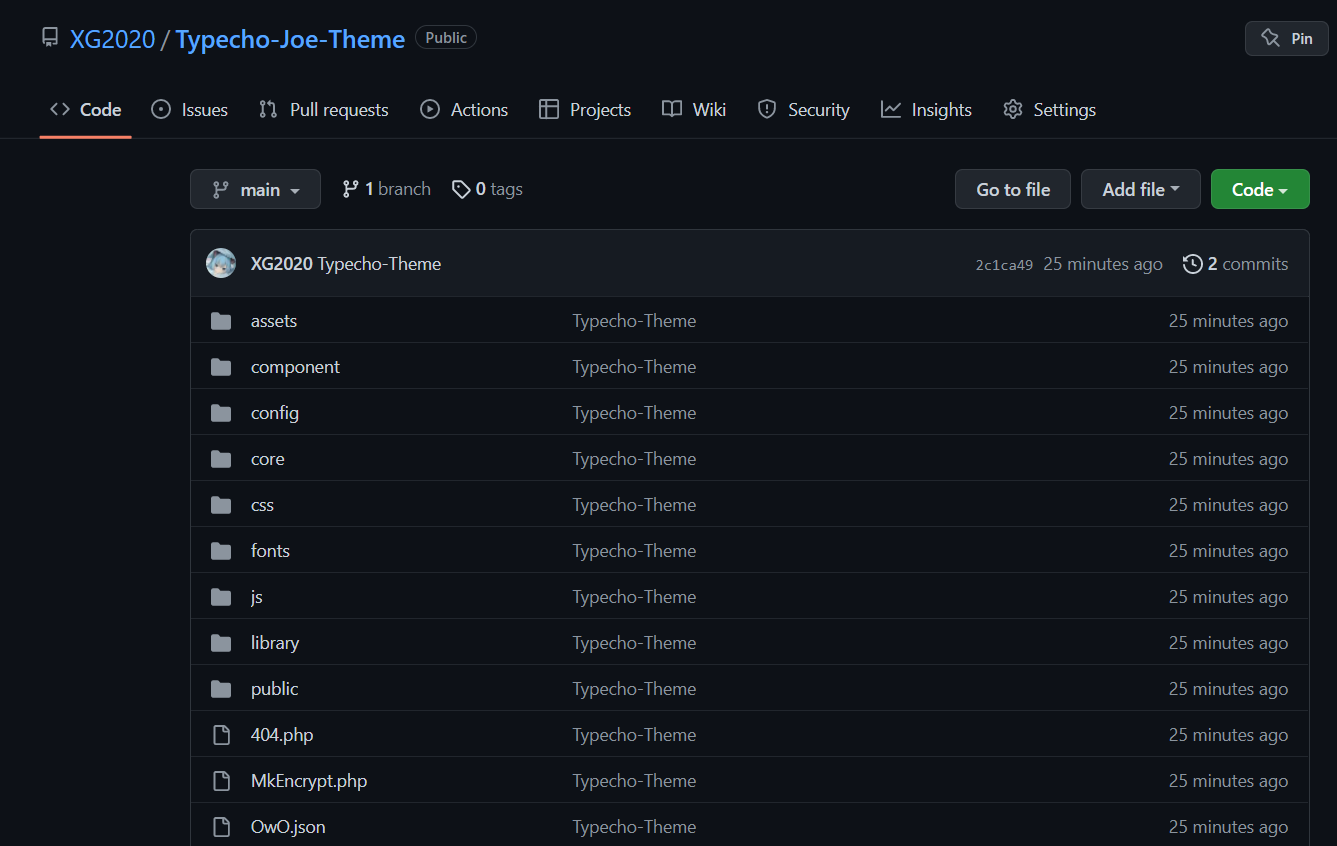Open Typecho-Theme commit message in 404.php row

click(x=634, y=735)
